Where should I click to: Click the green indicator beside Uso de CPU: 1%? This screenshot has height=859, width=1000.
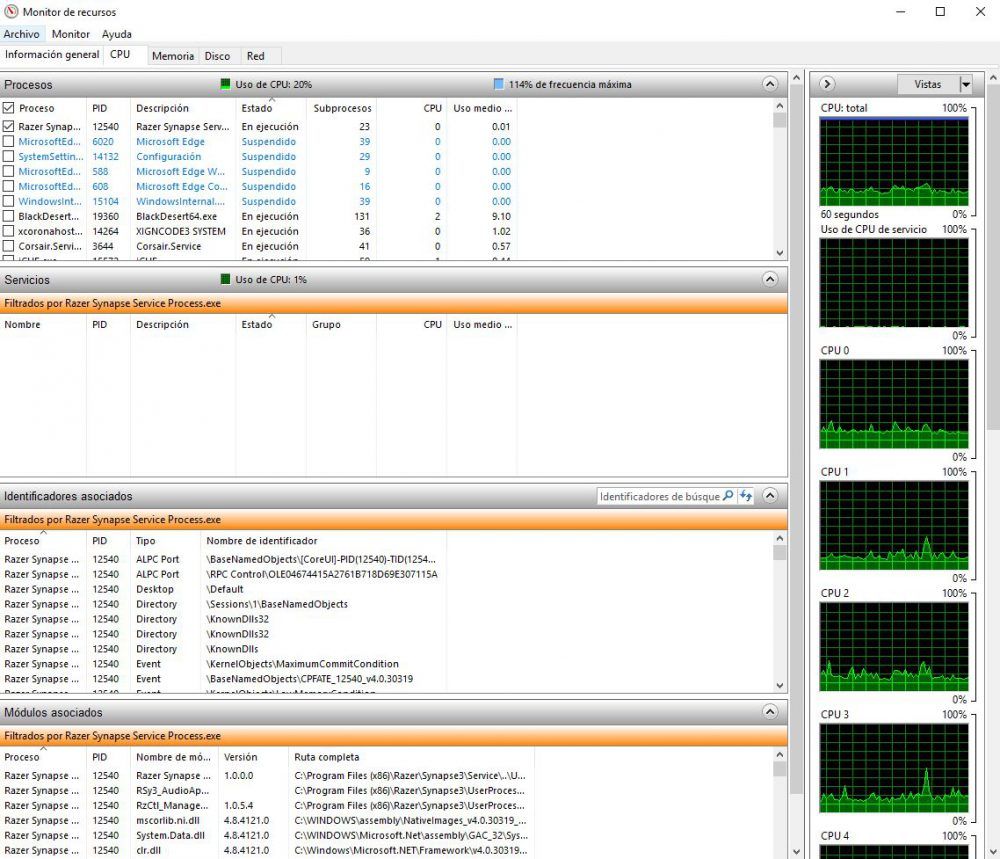tap(227, 279)
